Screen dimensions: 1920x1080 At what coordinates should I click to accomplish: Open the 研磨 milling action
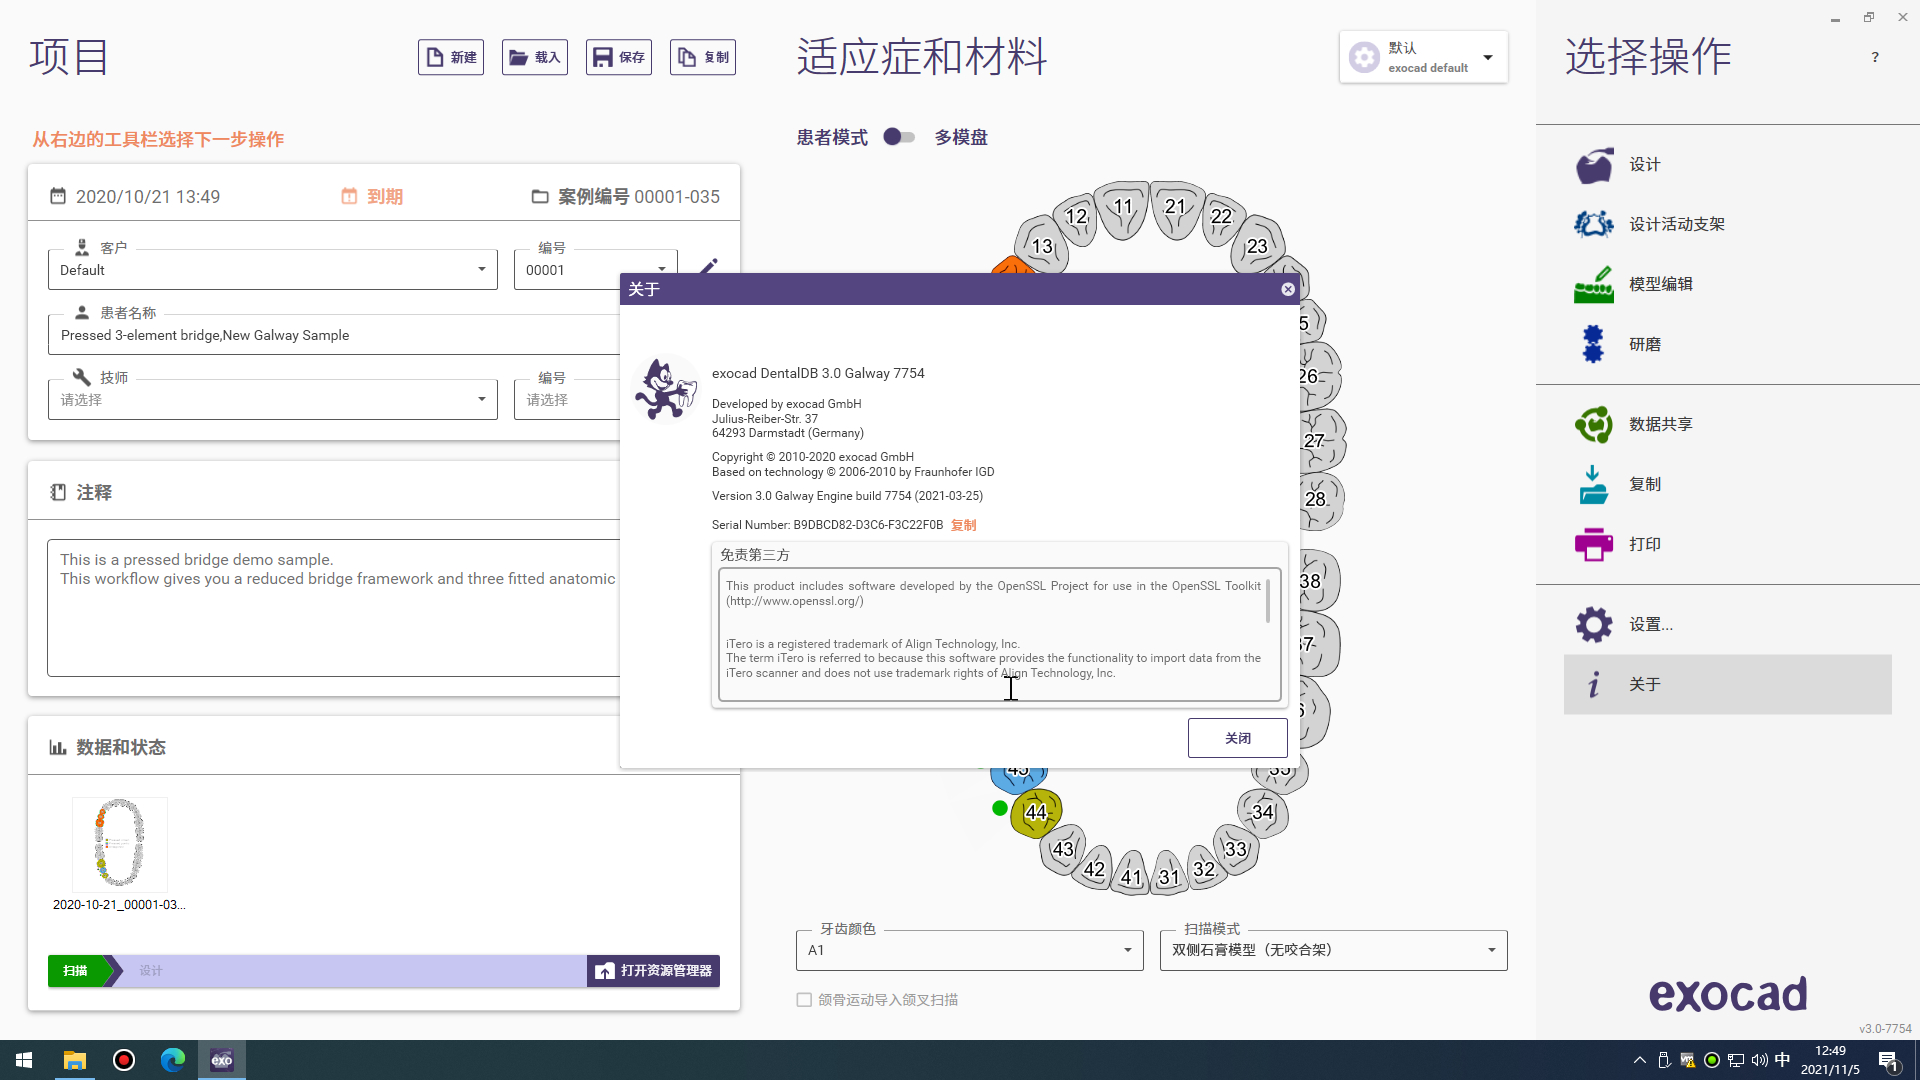coord(1727,345)
